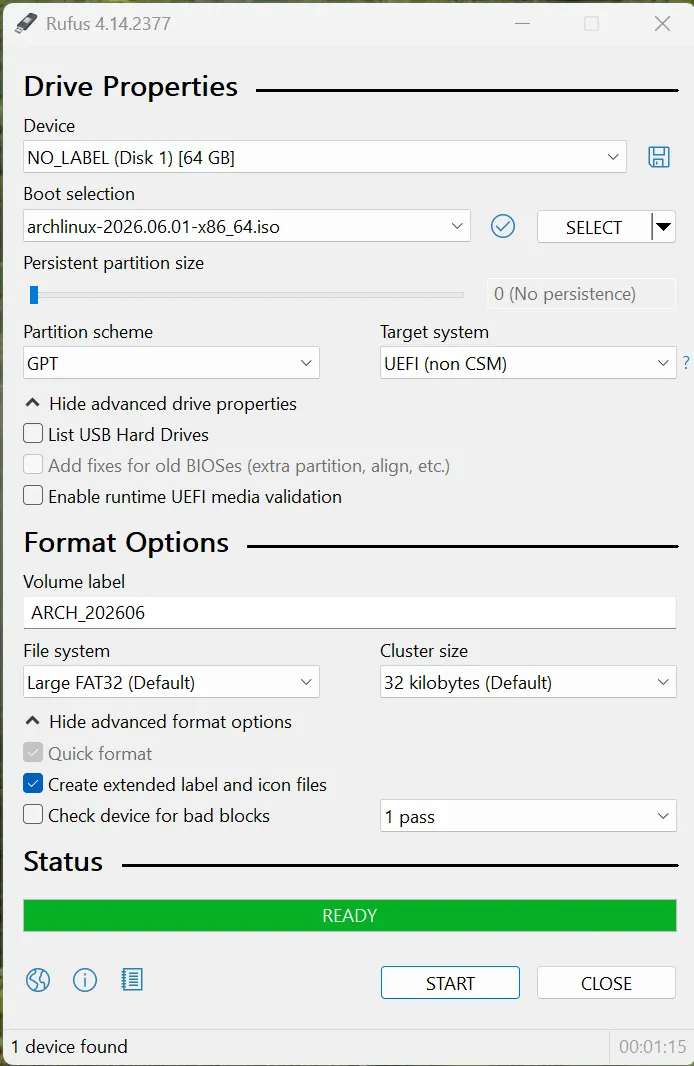694x1066 pixels.
Task: Click the Target system help question mark
Action: tap(686, 363)
